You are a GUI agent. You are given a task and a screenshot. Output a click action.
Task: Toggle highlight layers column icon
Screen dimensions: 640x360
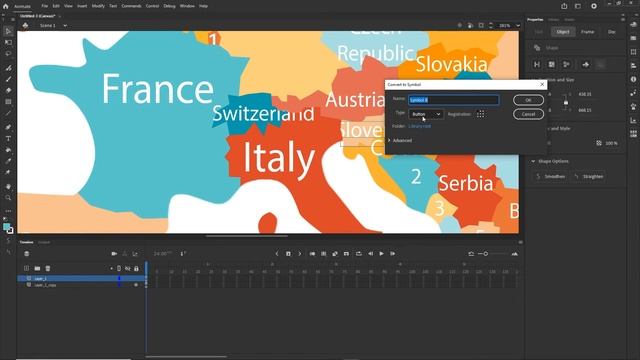(x=119, y=269)
